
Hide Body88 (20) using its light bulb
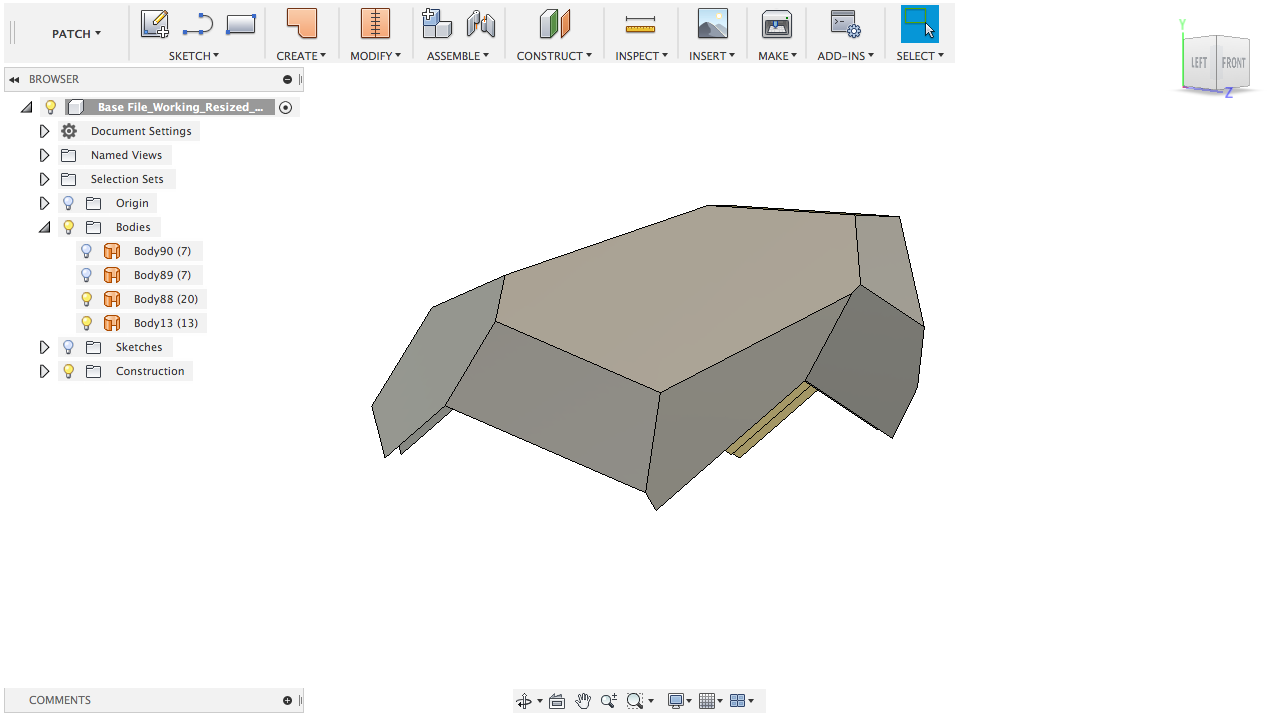click(87, 299)
